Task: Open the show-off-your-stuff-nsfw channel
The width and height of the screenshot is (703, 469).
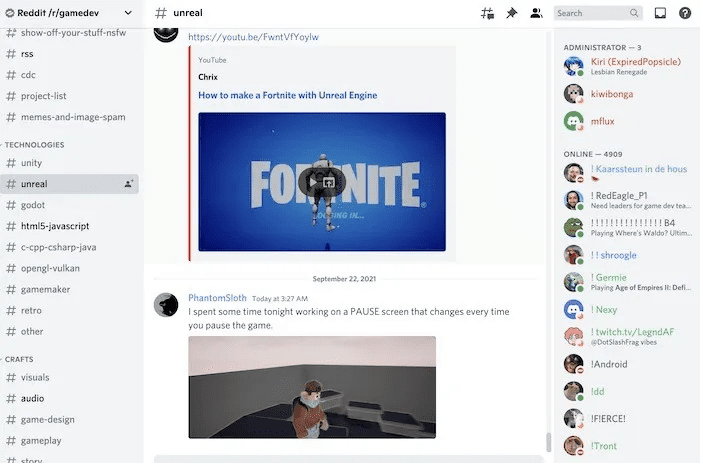Action: pyautogui.click(x=69, y=33)
